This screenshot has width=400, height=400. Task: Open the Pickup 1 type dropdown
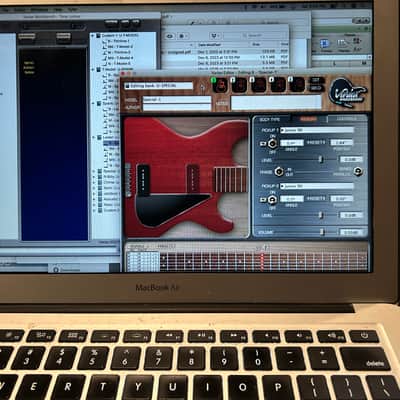pyautogui.click(x=317, y=130)
